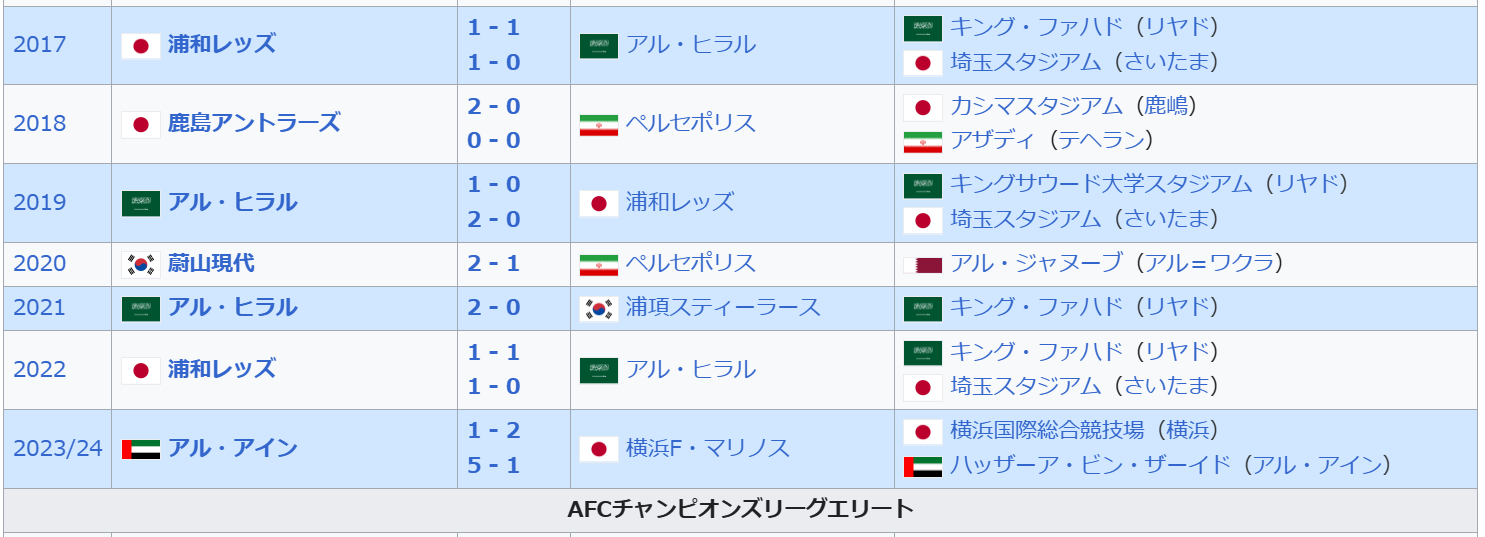
Task: Click the Saudi flag beside キングサウード大学スタジアム
Action: tap(922, 185)
